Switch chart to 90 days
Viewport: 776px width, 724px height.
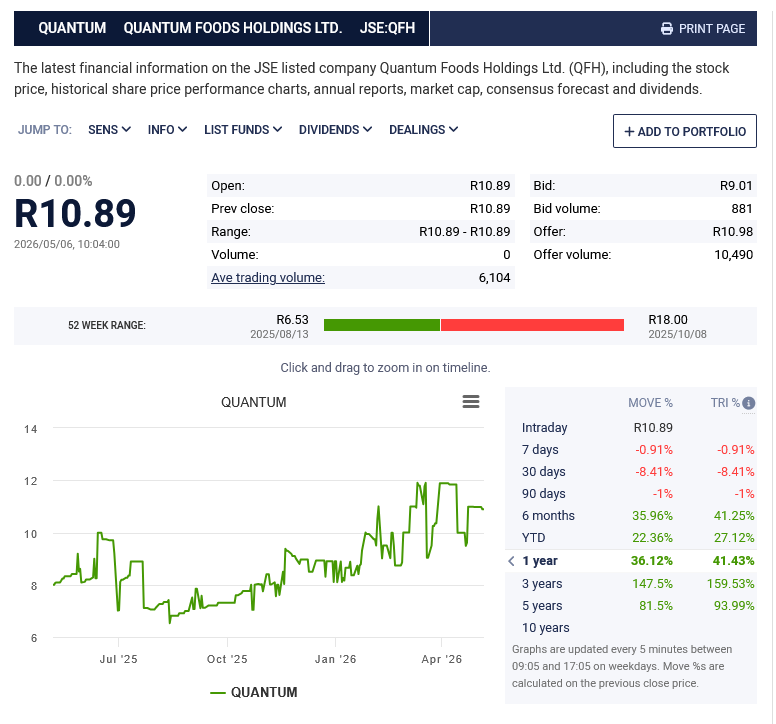pos(630,494)
